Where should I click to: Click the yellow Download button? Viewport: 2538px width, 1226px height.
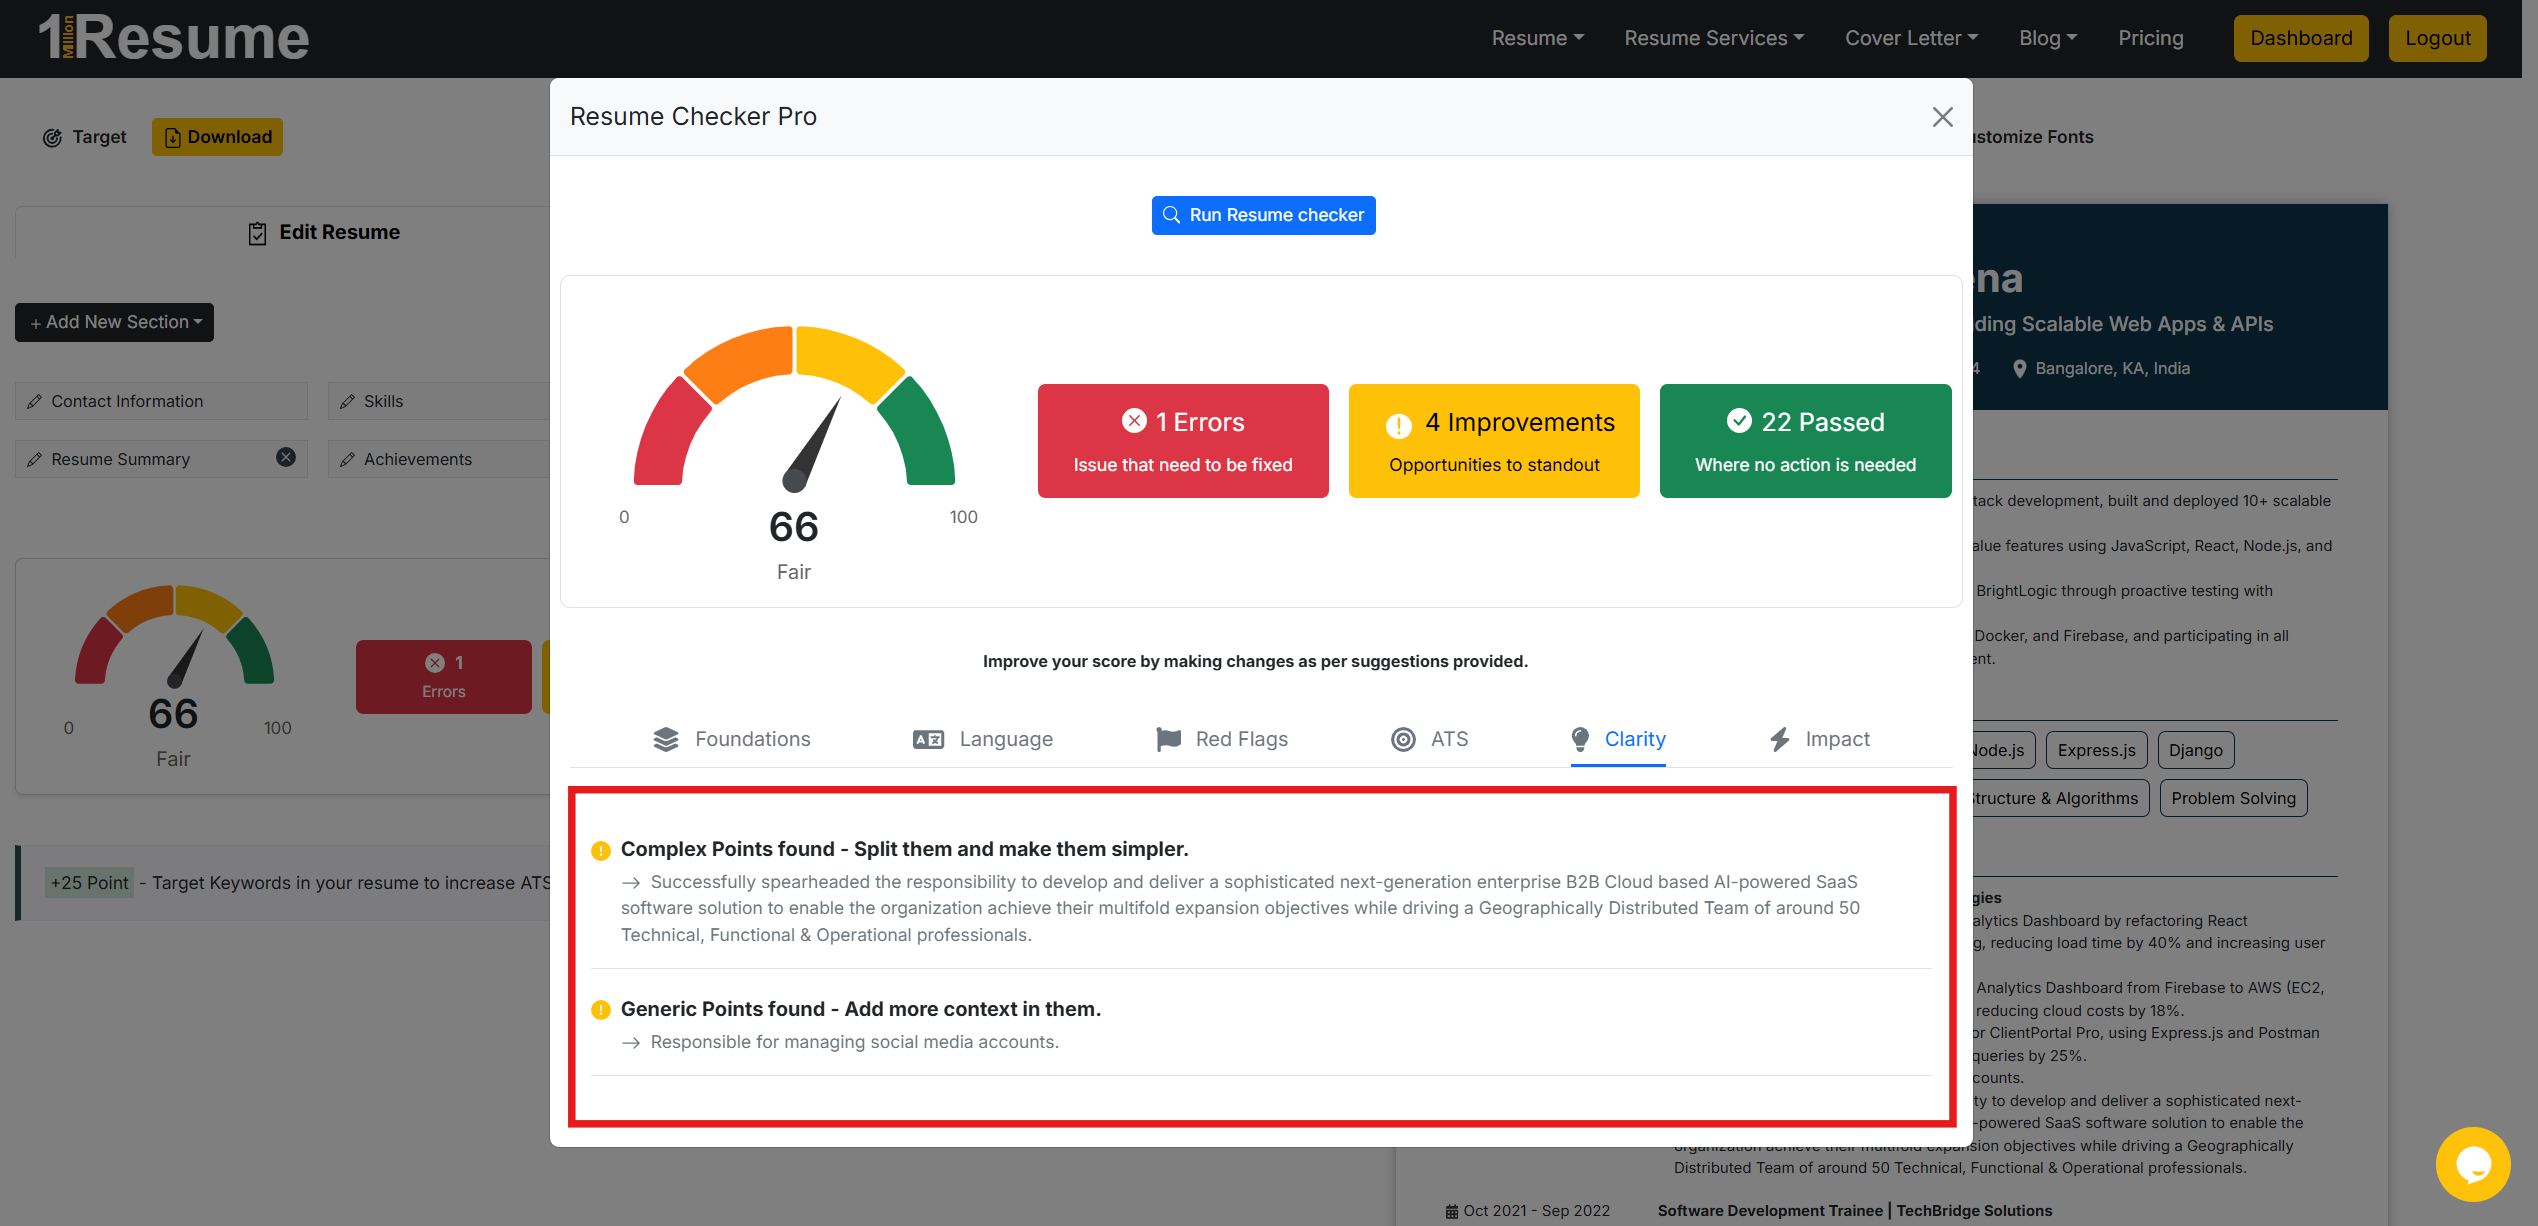(217, 137)
